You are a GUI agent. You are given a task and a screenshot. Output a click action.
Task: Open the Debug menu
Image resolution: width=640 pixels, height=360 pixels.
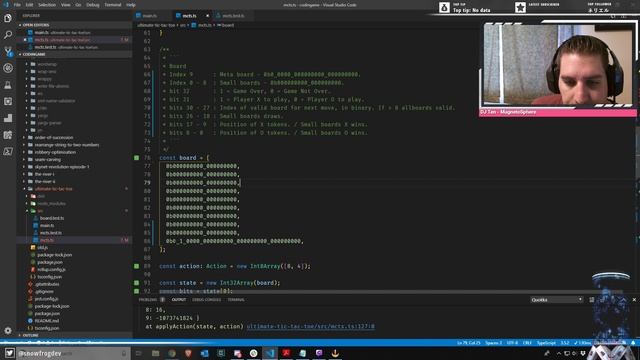coord(93,5)
